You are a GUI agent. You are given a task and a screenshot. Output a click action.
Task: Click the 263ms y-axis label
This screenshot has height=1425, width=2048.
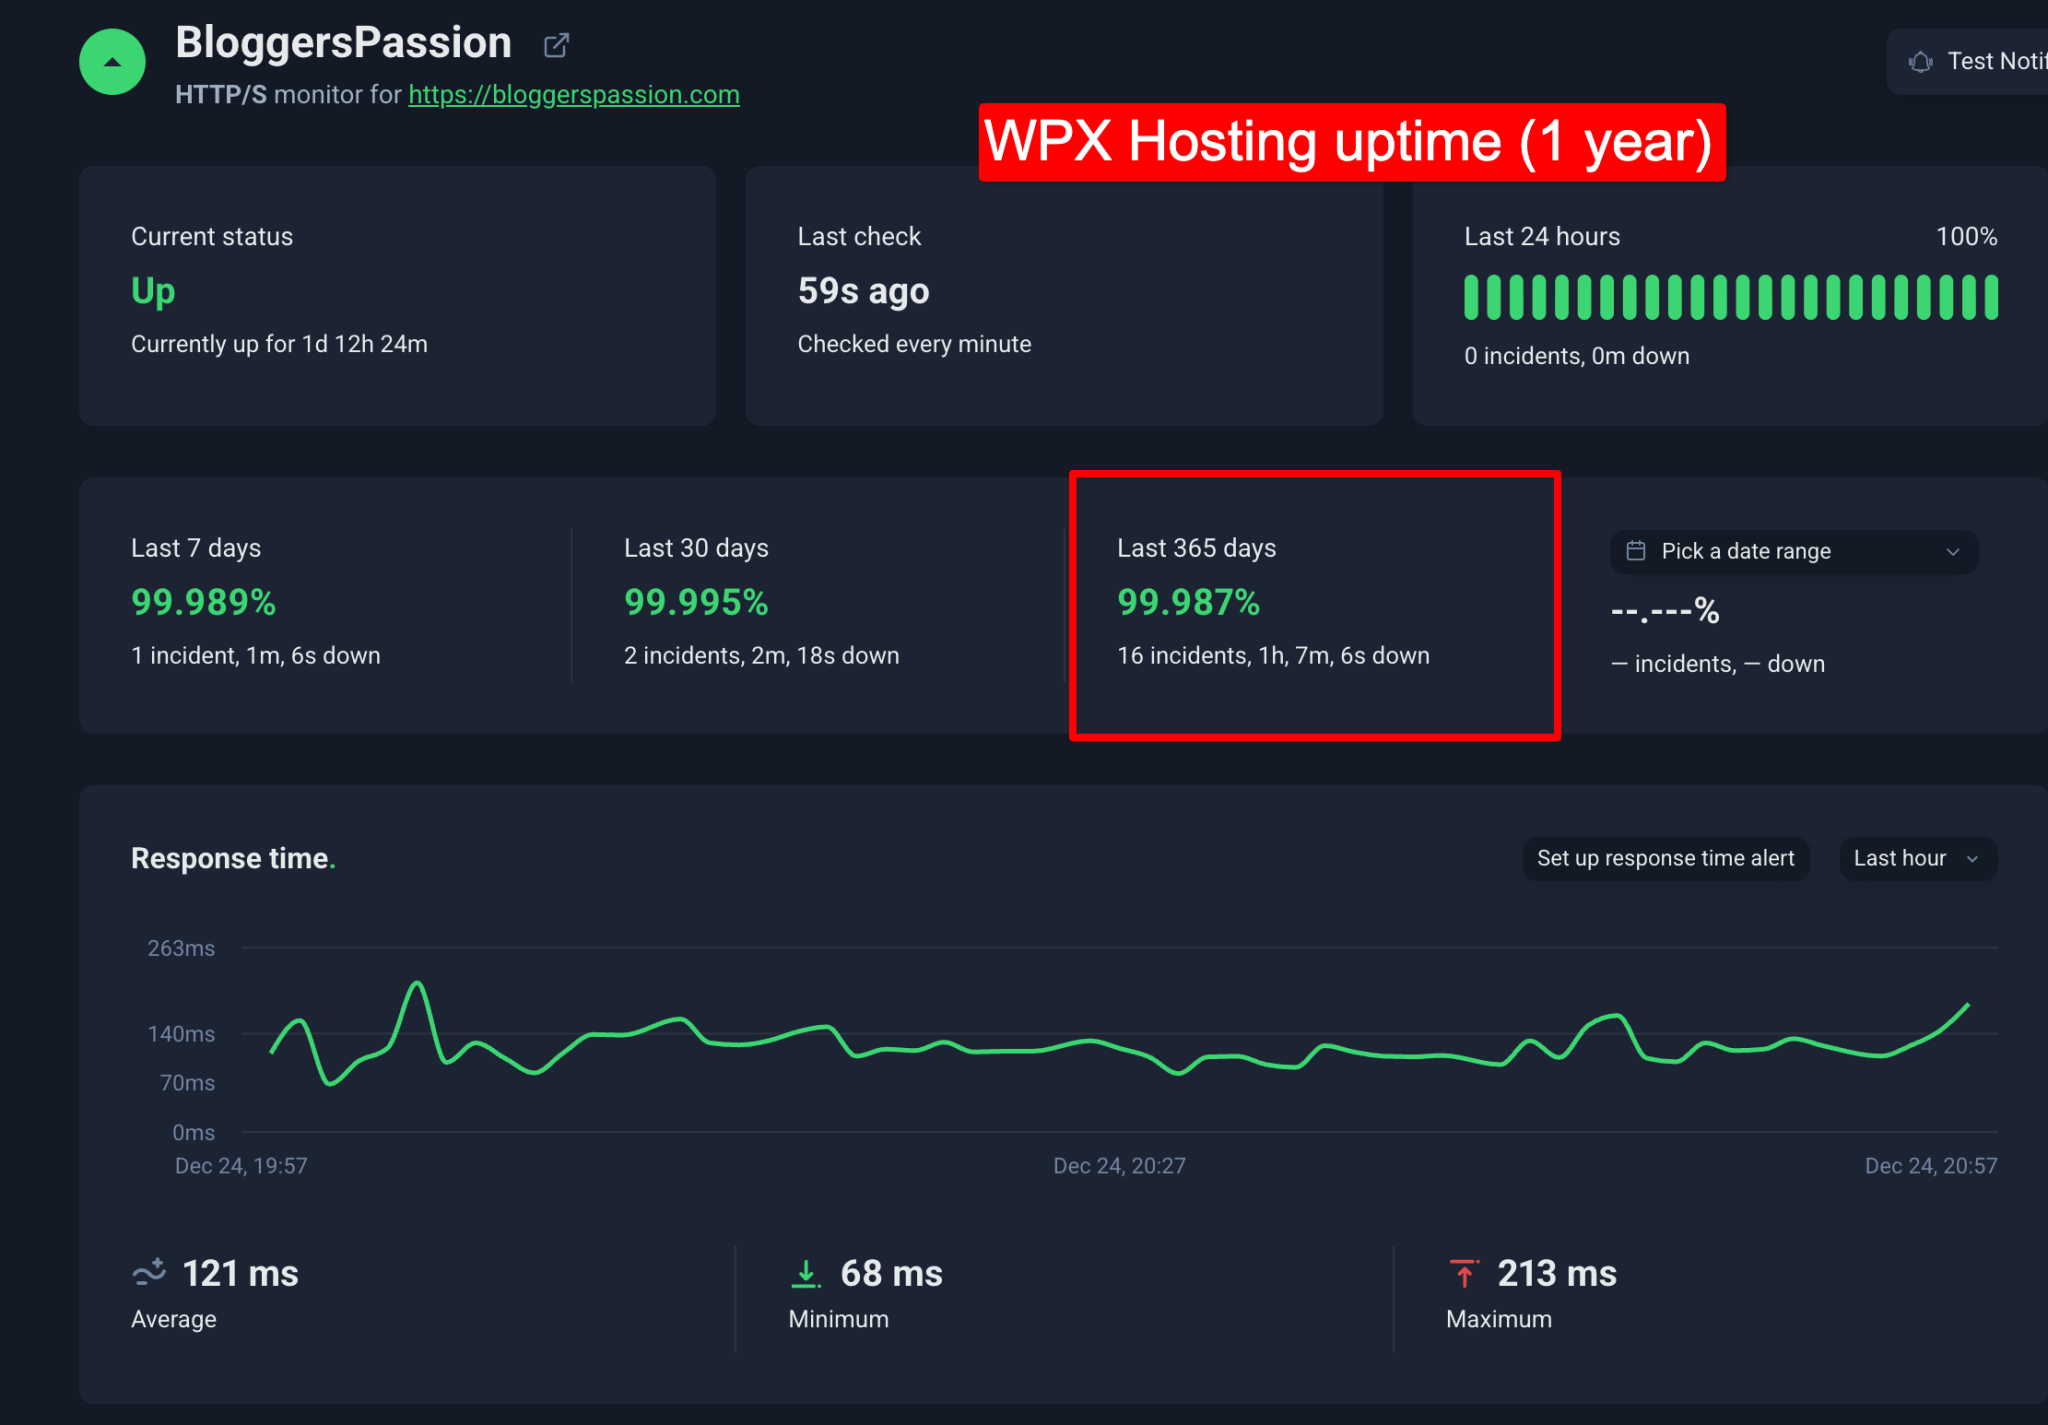click(181, 948)
